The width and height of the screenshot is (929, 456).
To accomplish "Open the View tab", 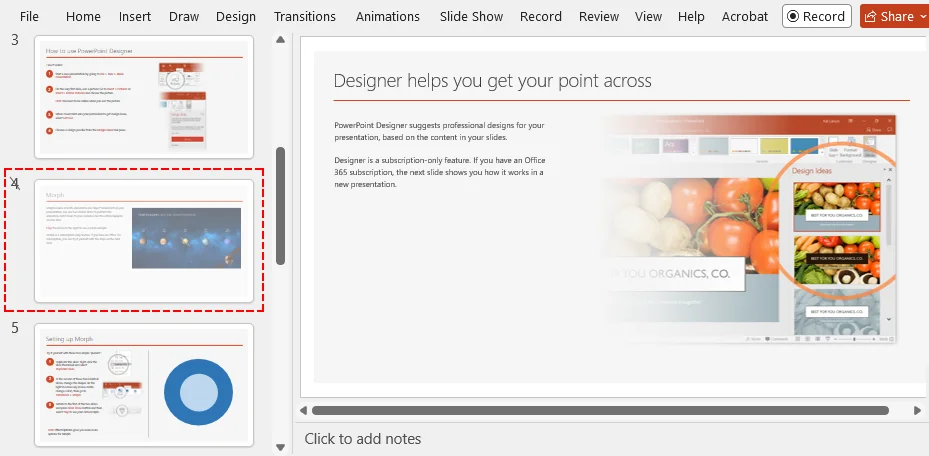I will (x=648, y=17).
